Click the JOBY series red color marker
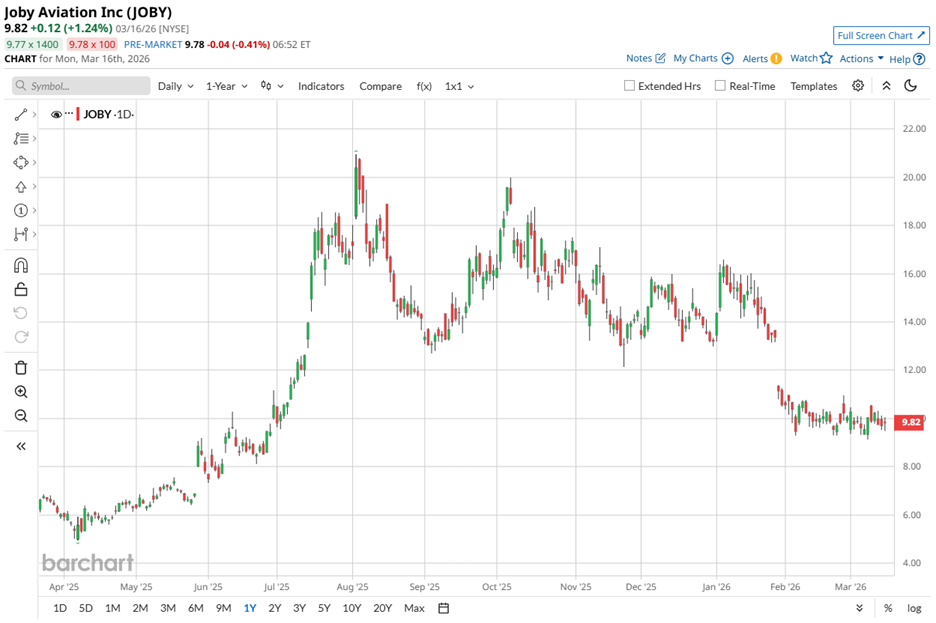Screen dimensions: 936x623 click(x=78, y=114)
